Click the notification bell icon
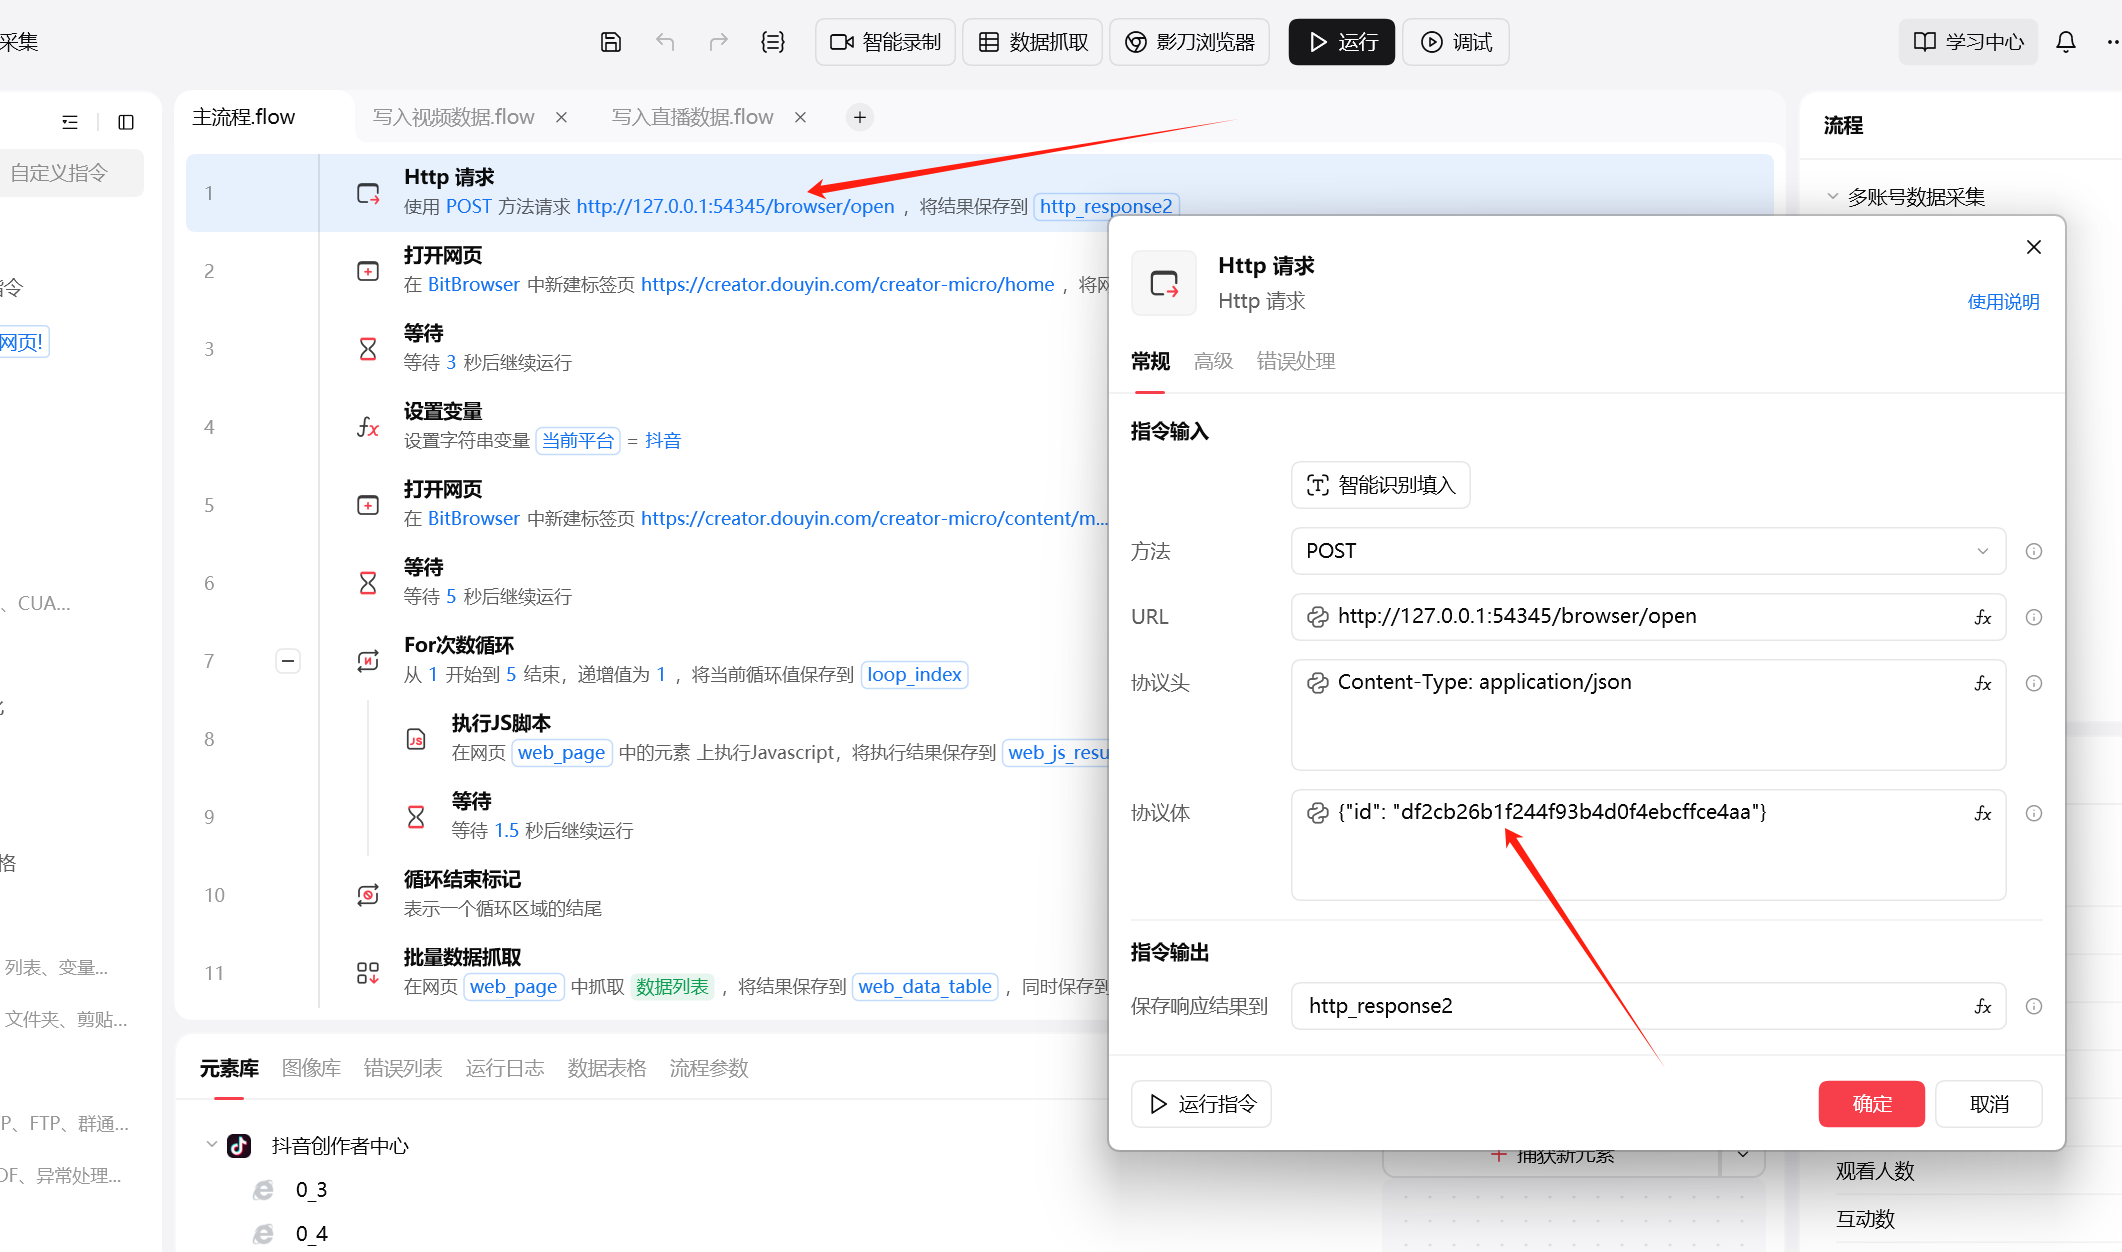Image resolution: width=2122 pixels, height=1252 pixels. point(2066,42)
